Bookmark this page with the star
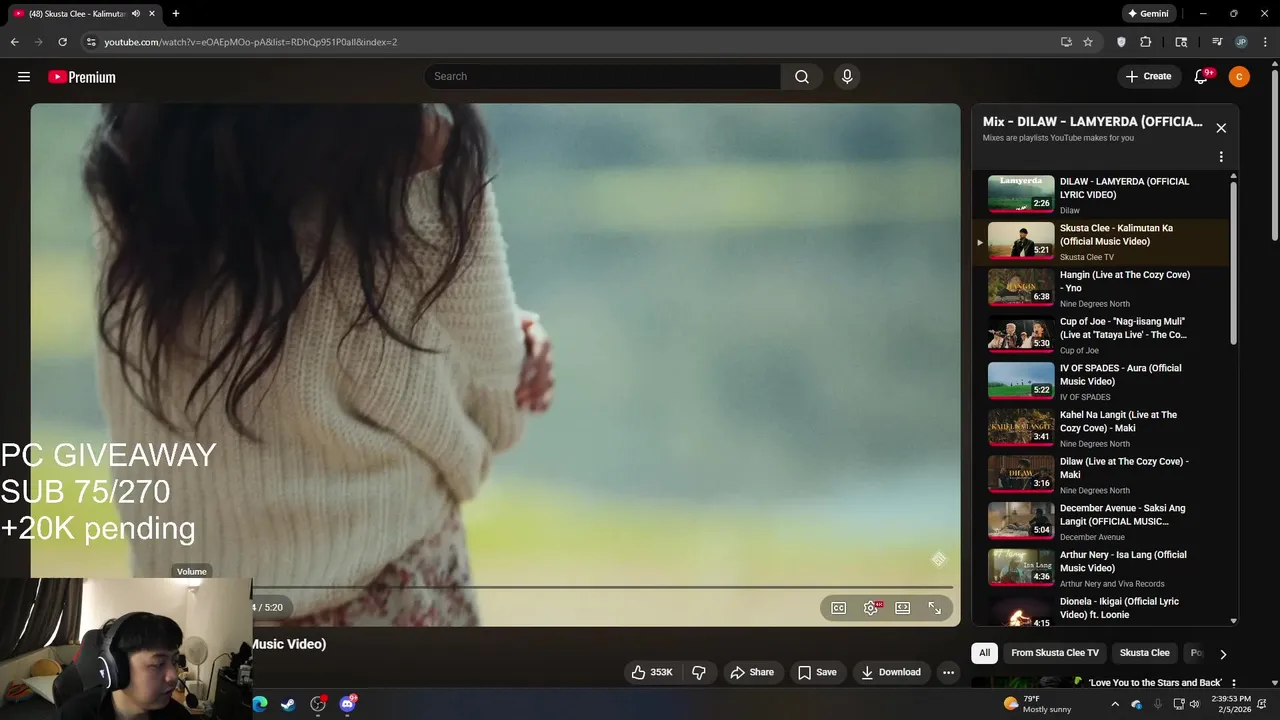 1088,42
